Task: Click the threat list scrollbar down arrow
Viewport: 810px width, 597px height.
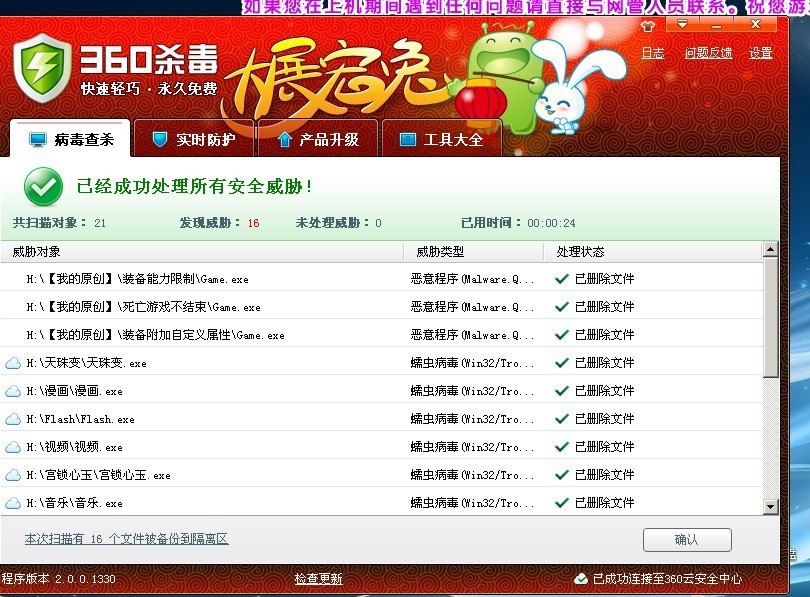Action: pos(771,507)
